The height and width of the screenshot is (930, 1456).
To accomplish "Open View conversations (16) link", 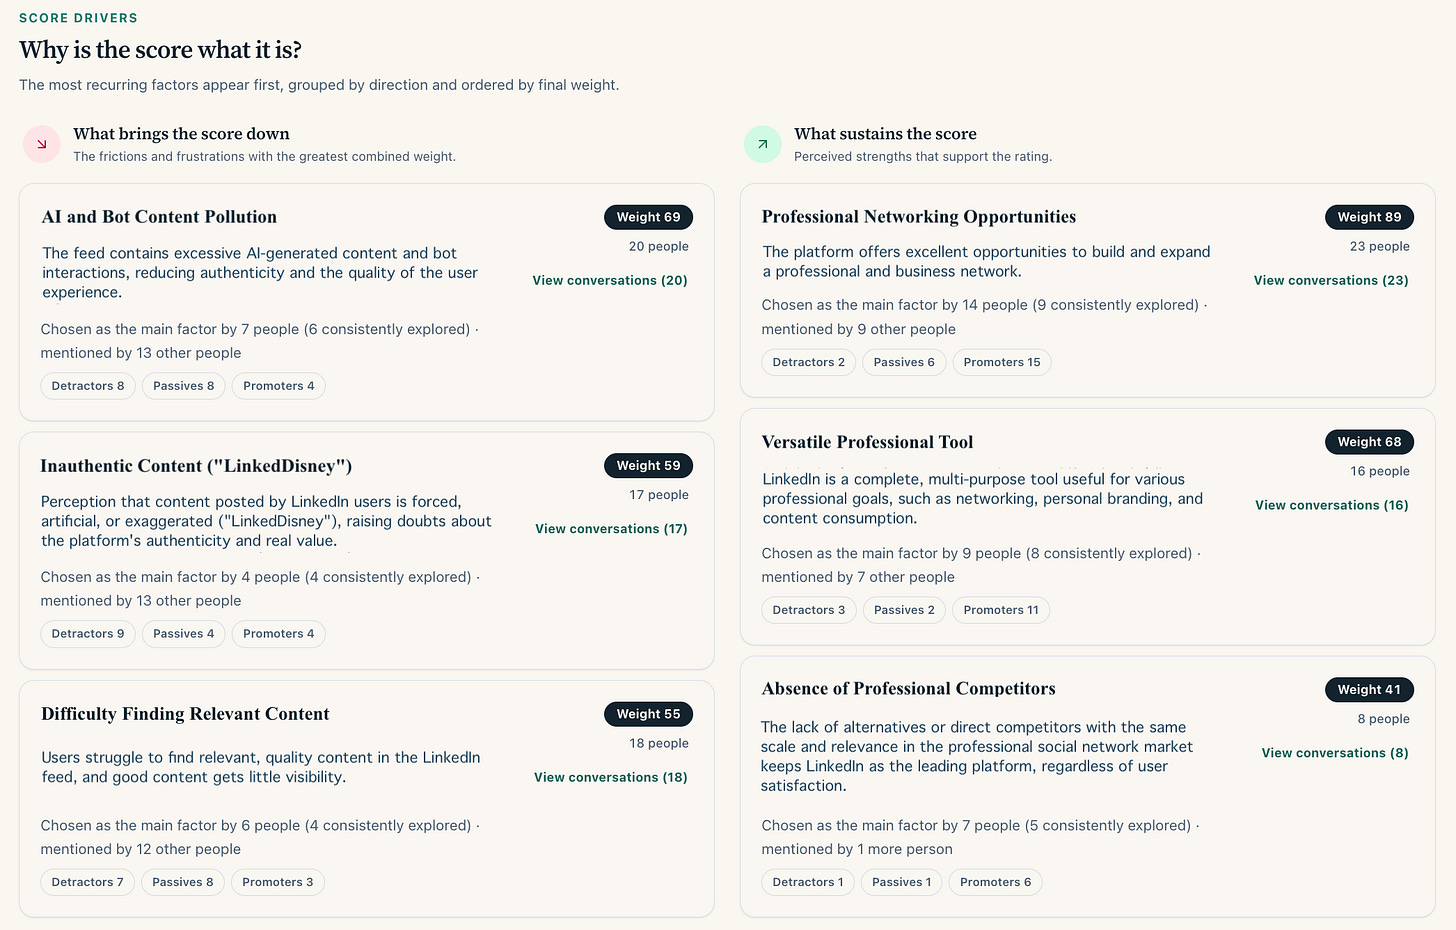I will click(x=1332, y=505).
